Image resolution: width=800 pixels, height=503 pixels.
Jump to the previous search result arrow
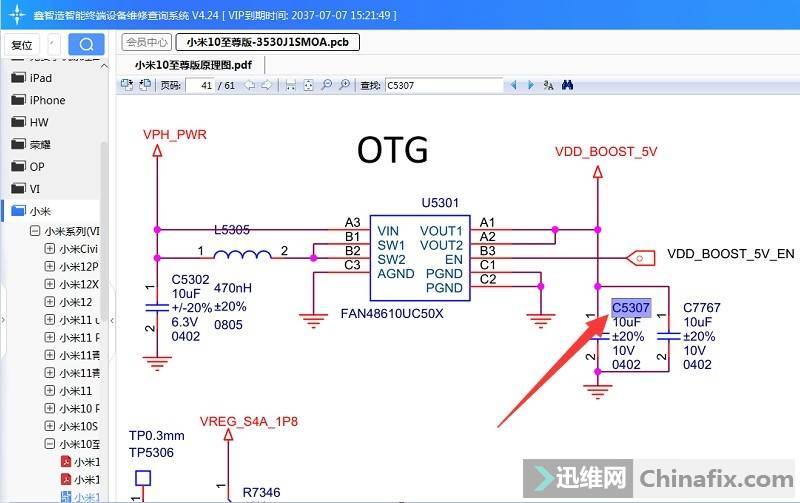[515, 86]
